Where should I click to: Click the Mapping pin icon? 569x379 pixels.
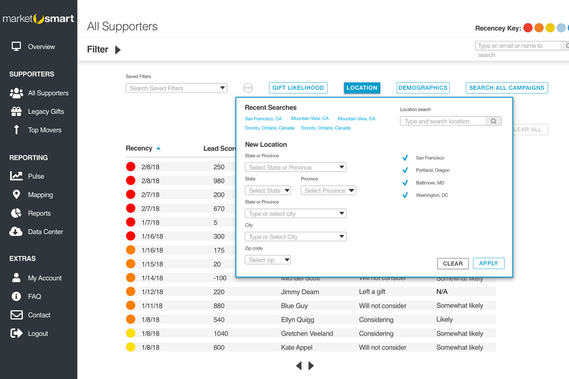[16, 195]
